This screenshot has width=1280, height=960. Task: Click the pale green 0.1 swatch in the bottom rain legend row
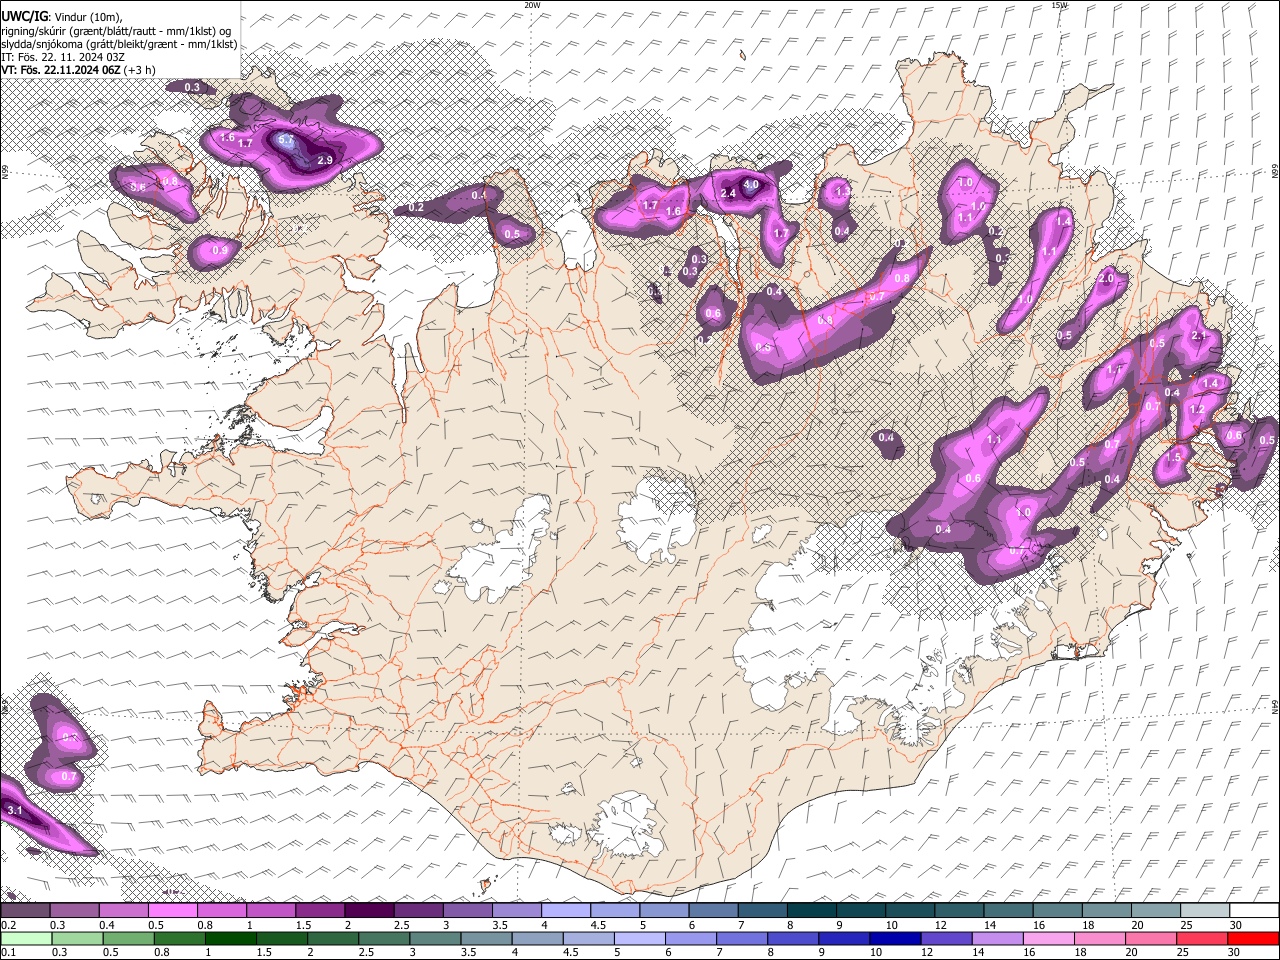(25, 938)
